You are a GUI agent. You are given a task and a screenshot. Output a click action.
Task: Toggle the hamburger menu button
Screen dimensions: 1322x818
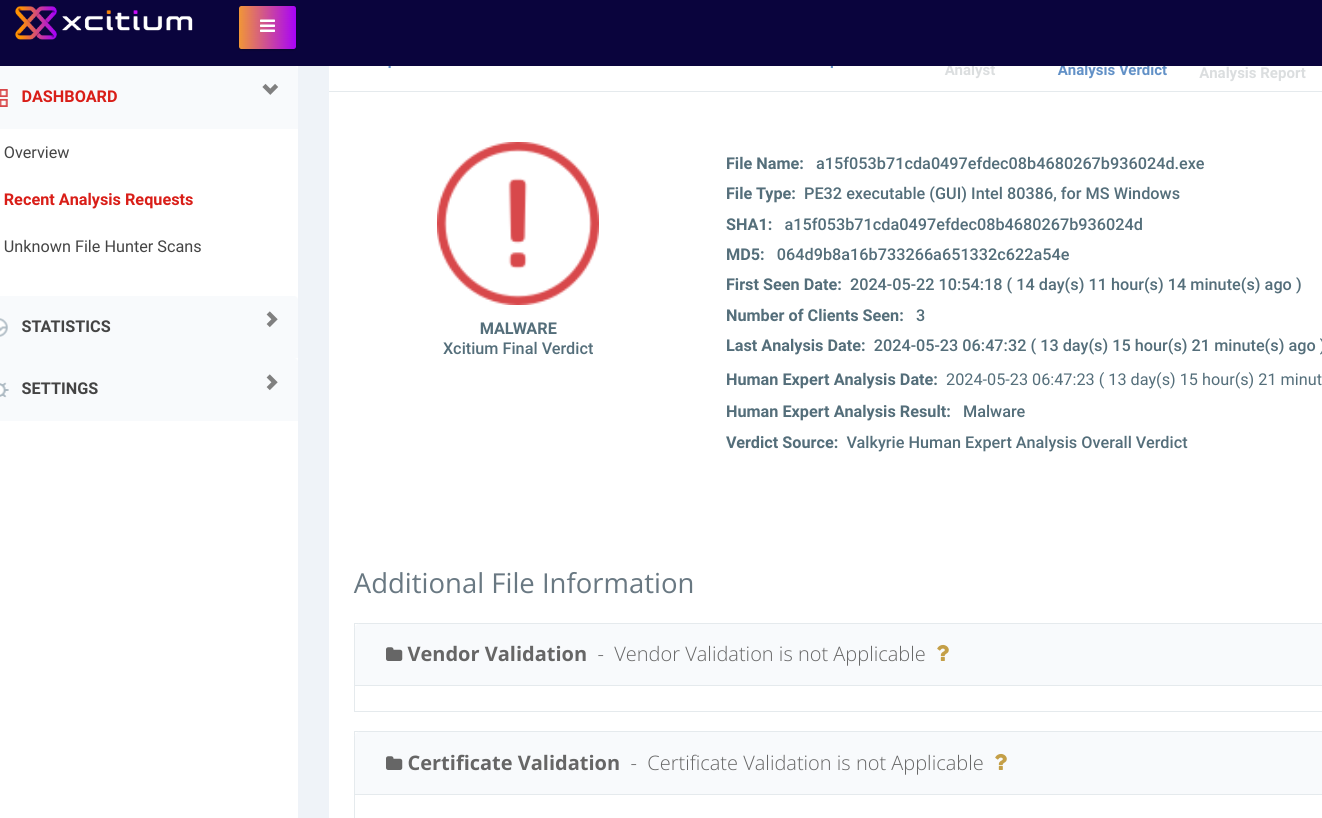tap(267, 27)
